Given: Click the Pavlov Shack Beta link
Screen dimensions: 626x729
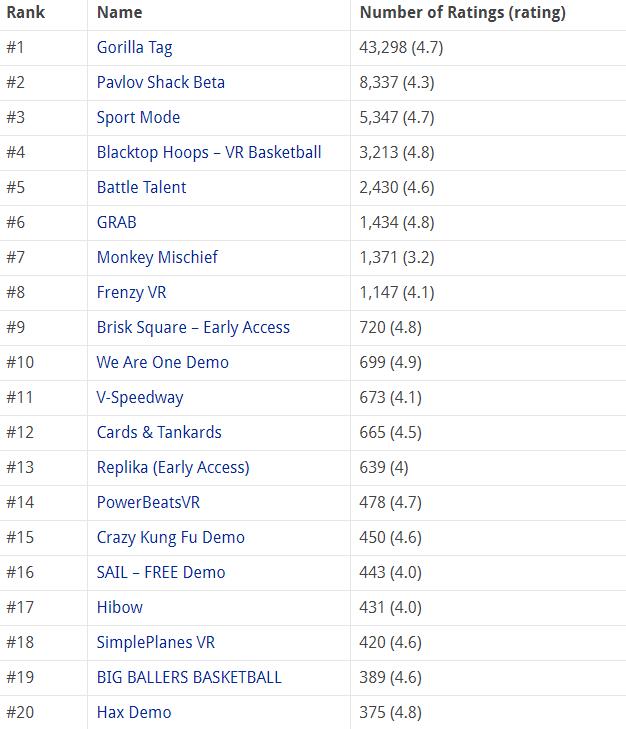Looking at the screenshot, I should 160,82.
